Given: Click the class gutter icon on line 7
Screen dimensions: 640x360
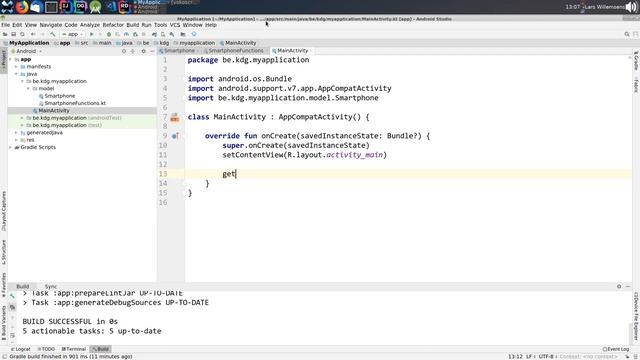Looking at the screenshot, I should (x=175, y=118).
